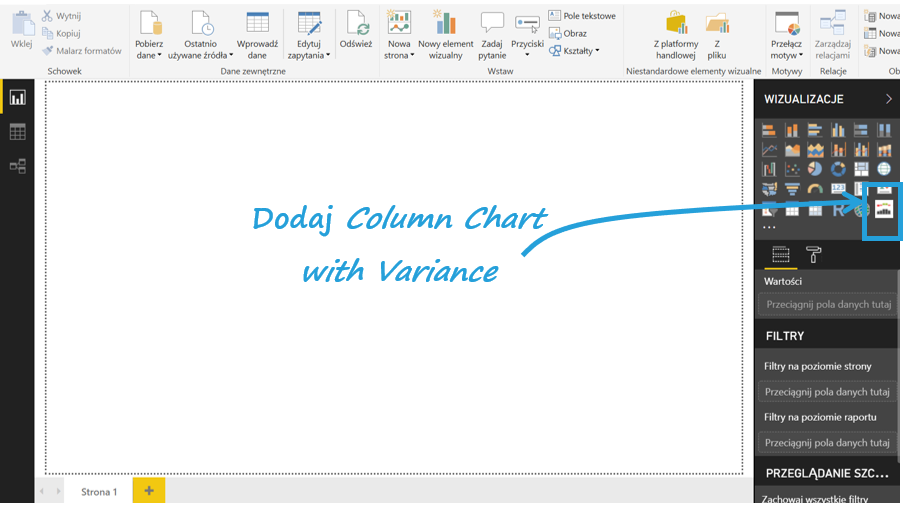Open the Model relationships view icon
The height and width of the screenshot is (511, 906).
(17, 166)
